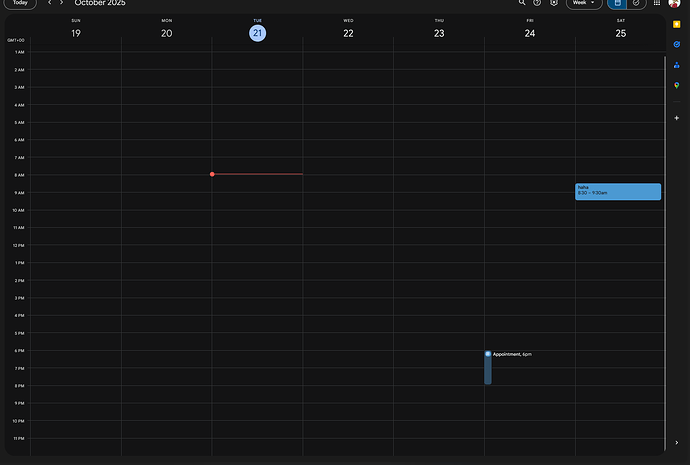Open the Appointment 6pm event block
Screen dimensions: 690x465
pos(488,370)
